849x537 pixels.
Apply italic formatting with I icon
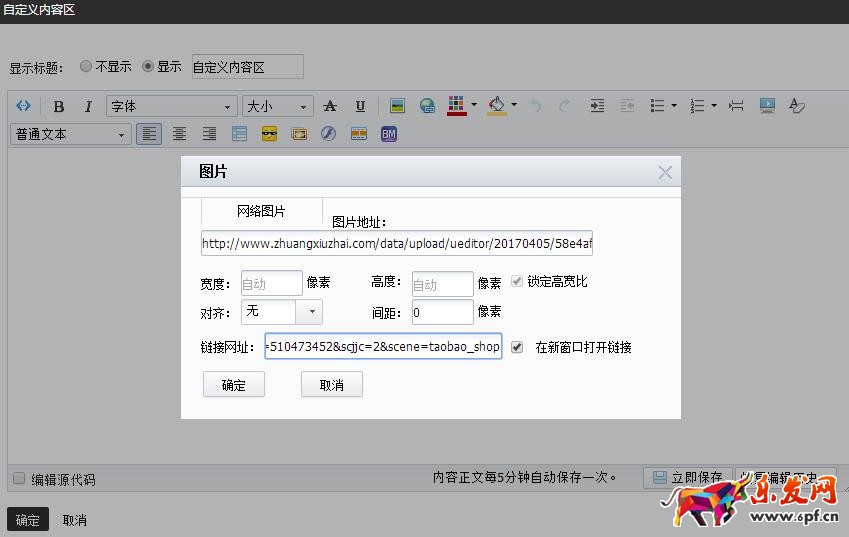[88, 106]
